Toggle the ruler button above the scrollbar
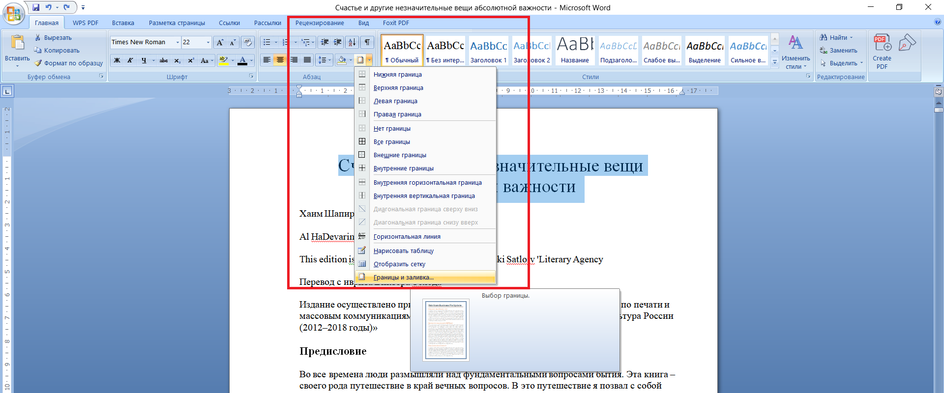 (x=939, y=92)
